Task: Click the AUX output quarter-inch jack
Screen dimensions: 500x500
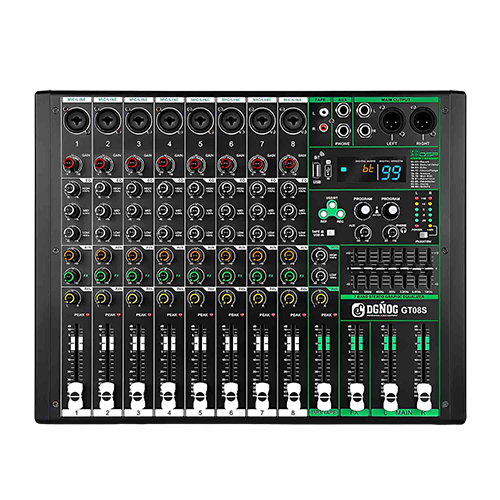Action: 343,110
